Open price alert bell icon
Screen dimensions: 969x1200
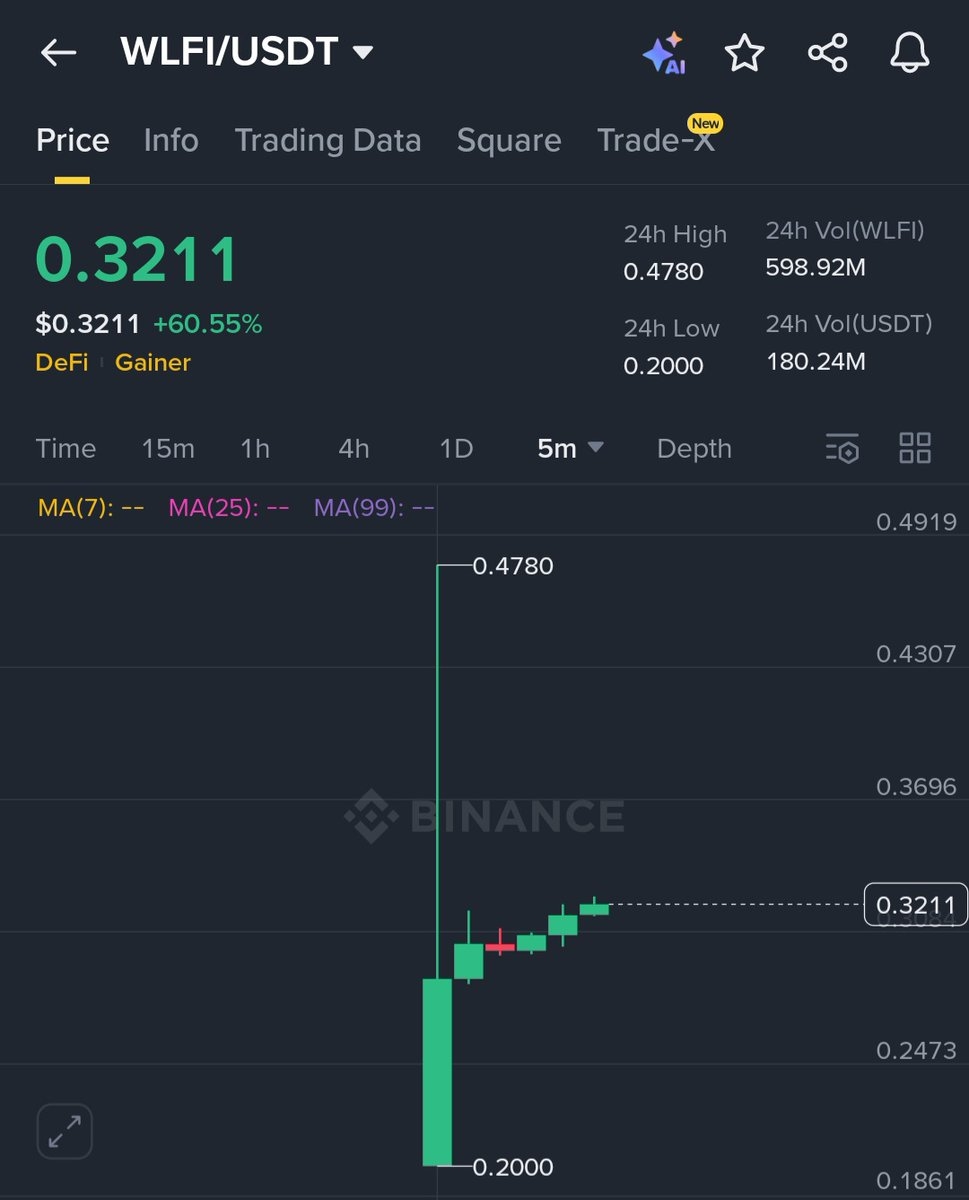tap(909, 53)
